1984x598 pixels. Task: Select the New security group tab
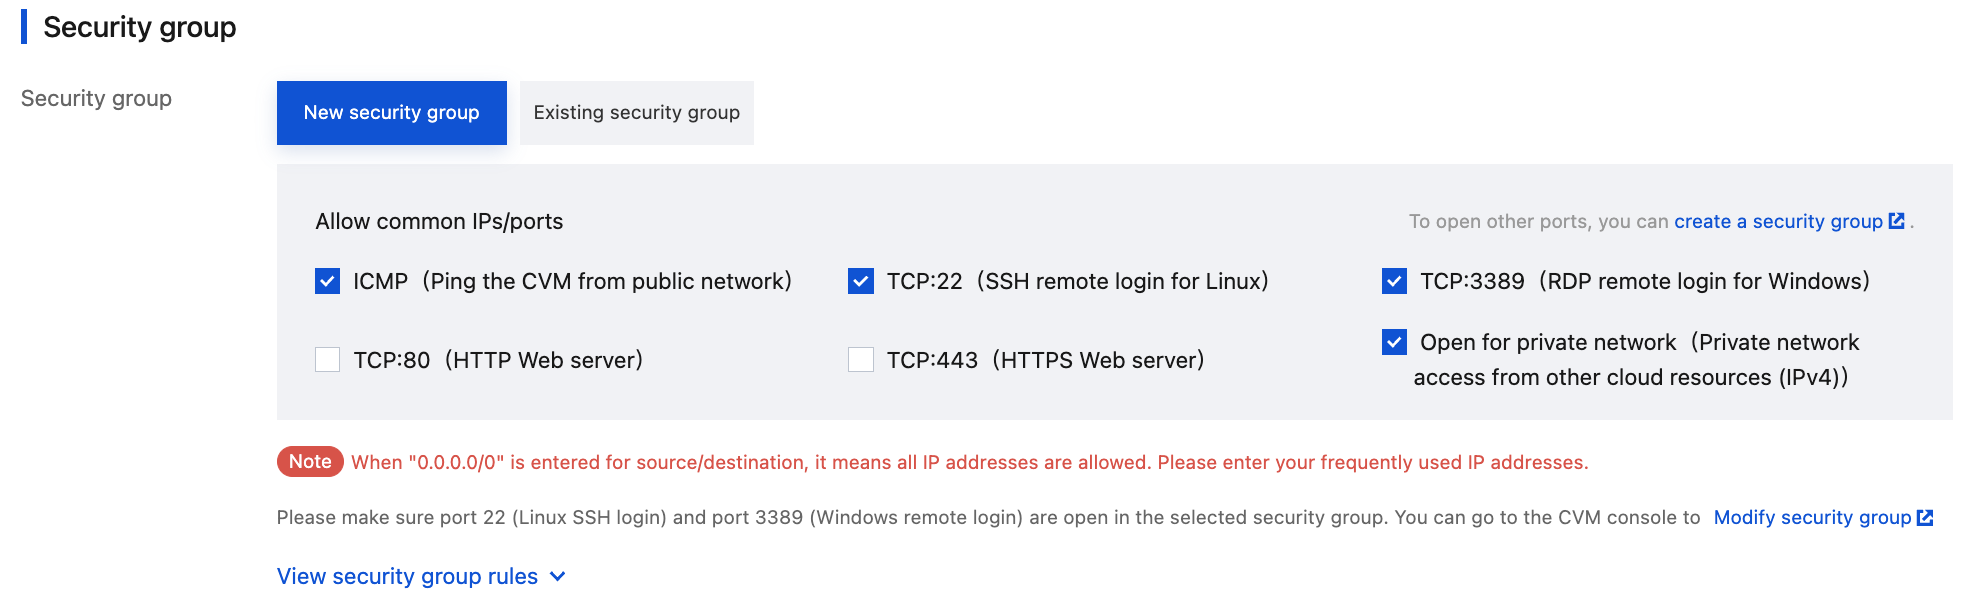(391, 113)
